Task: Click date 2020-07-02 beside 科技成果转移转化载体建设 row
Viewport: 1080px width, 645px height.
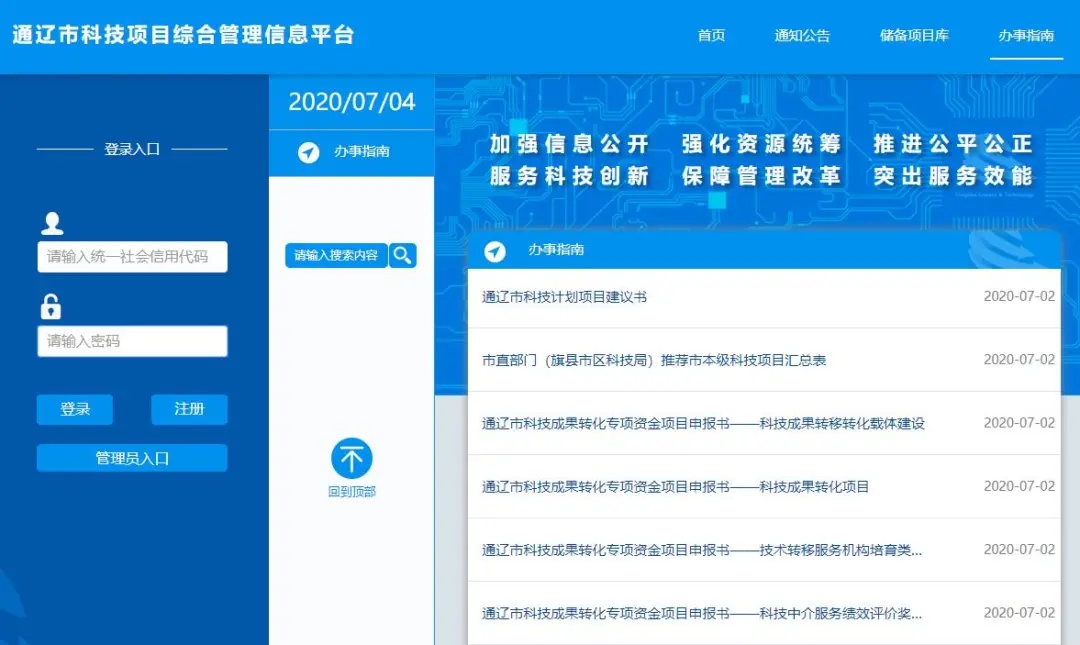Action: [1019, 423]
